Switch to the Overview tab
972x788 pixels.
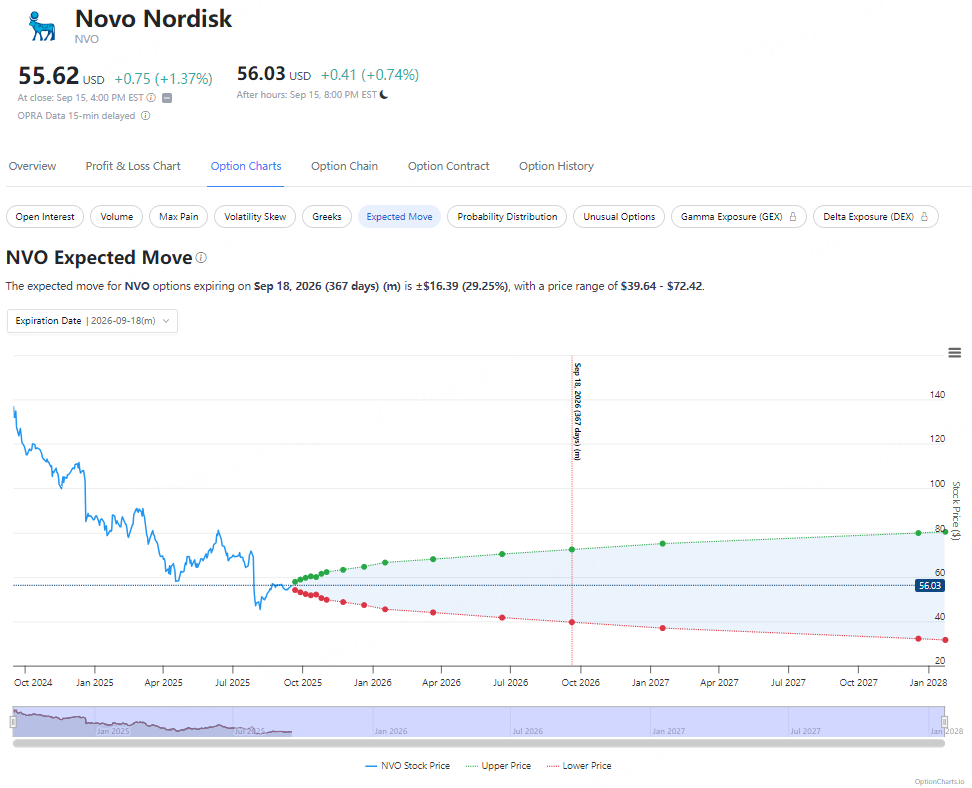click(32, 166)
